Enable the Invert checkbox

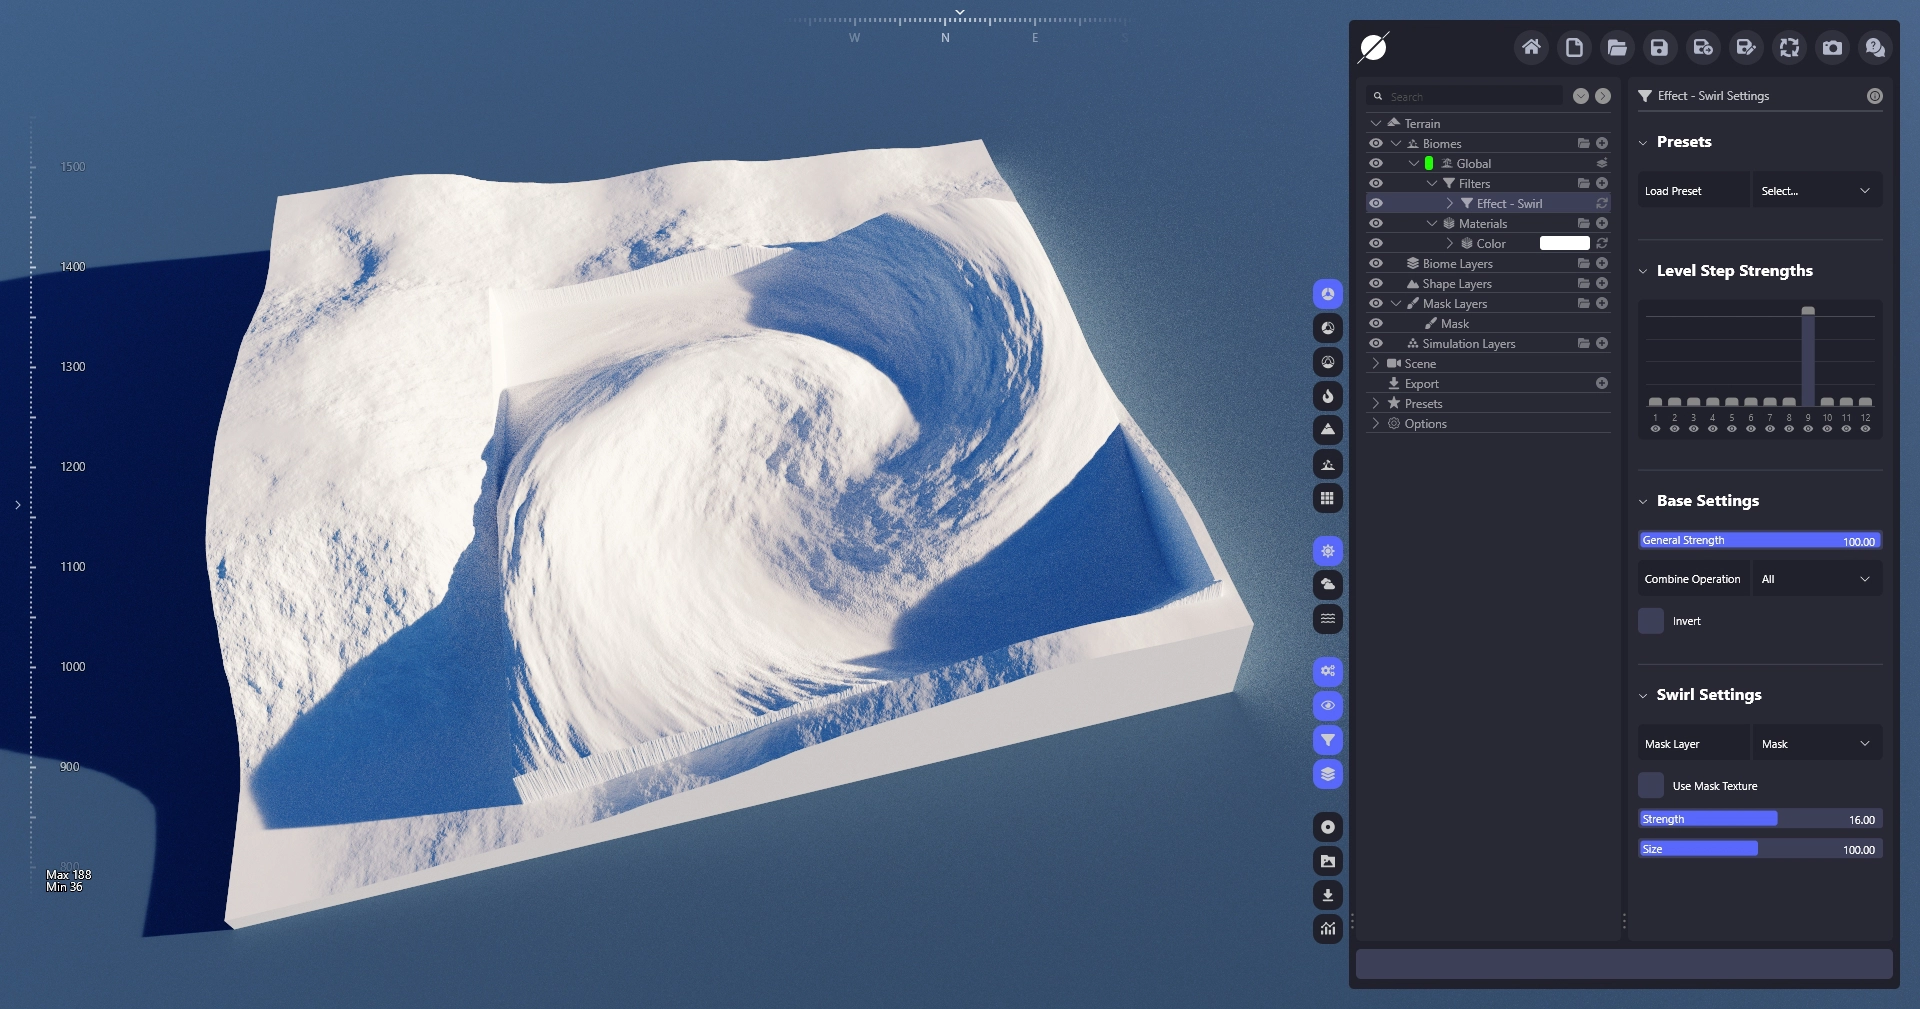[x=1651, y=621]
